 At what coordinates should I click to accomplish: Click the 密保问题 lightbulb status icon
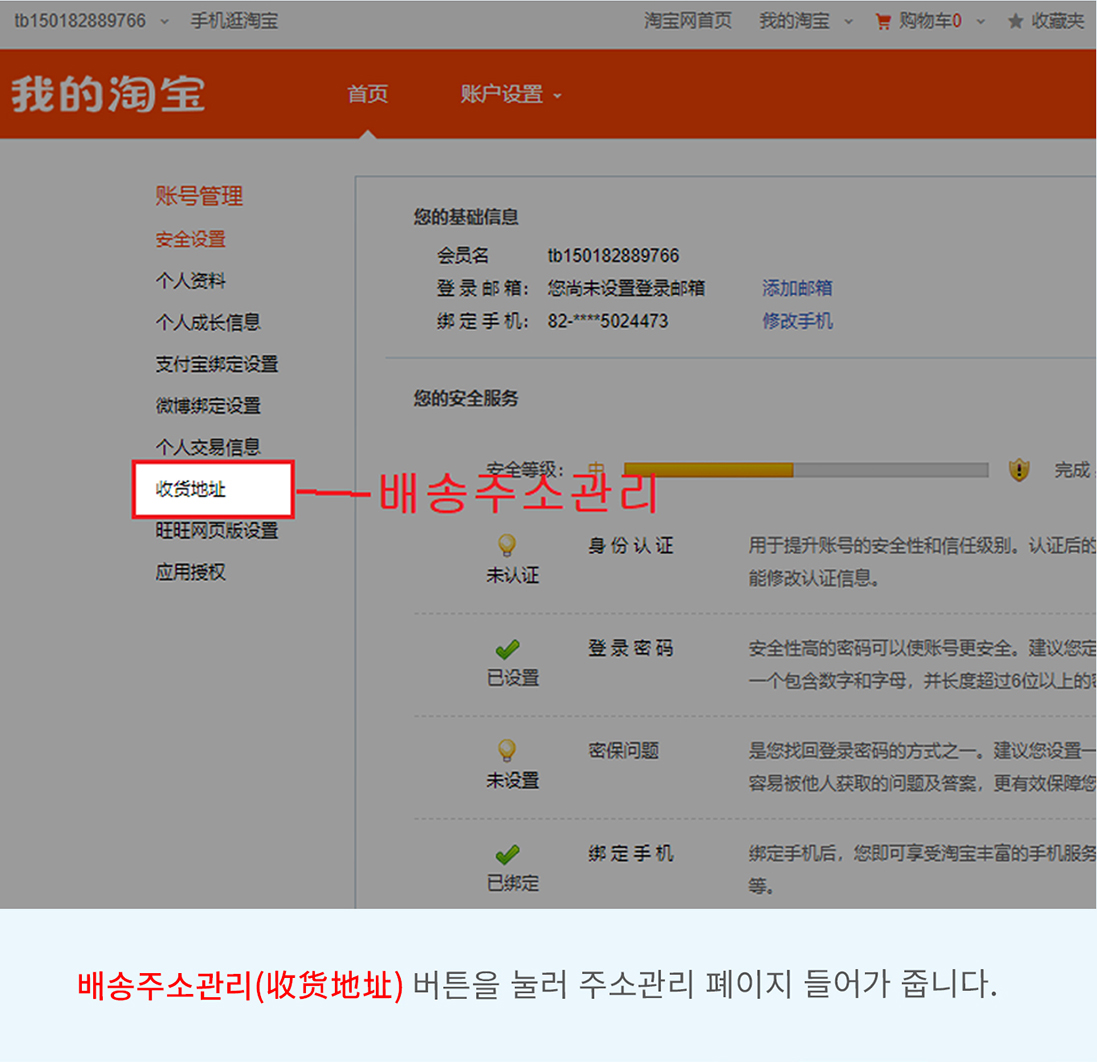point(507,750)
